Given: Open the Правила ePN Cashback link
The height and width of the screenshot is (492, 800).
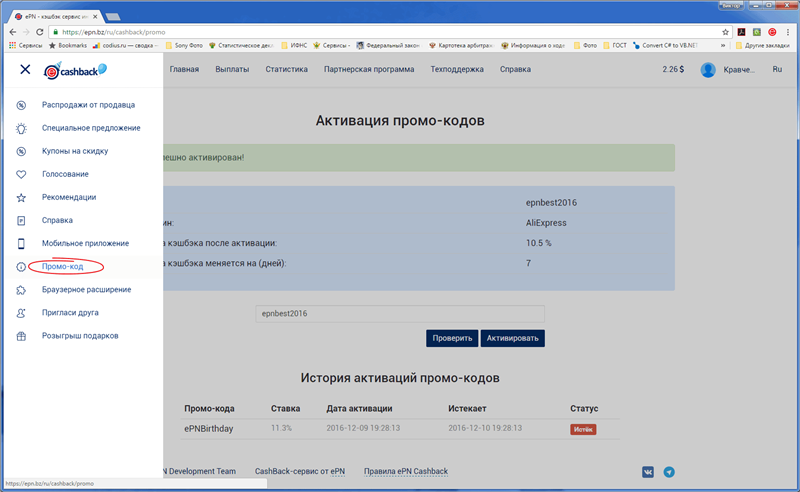Looking at the screenshot, I should click(405, 471).
